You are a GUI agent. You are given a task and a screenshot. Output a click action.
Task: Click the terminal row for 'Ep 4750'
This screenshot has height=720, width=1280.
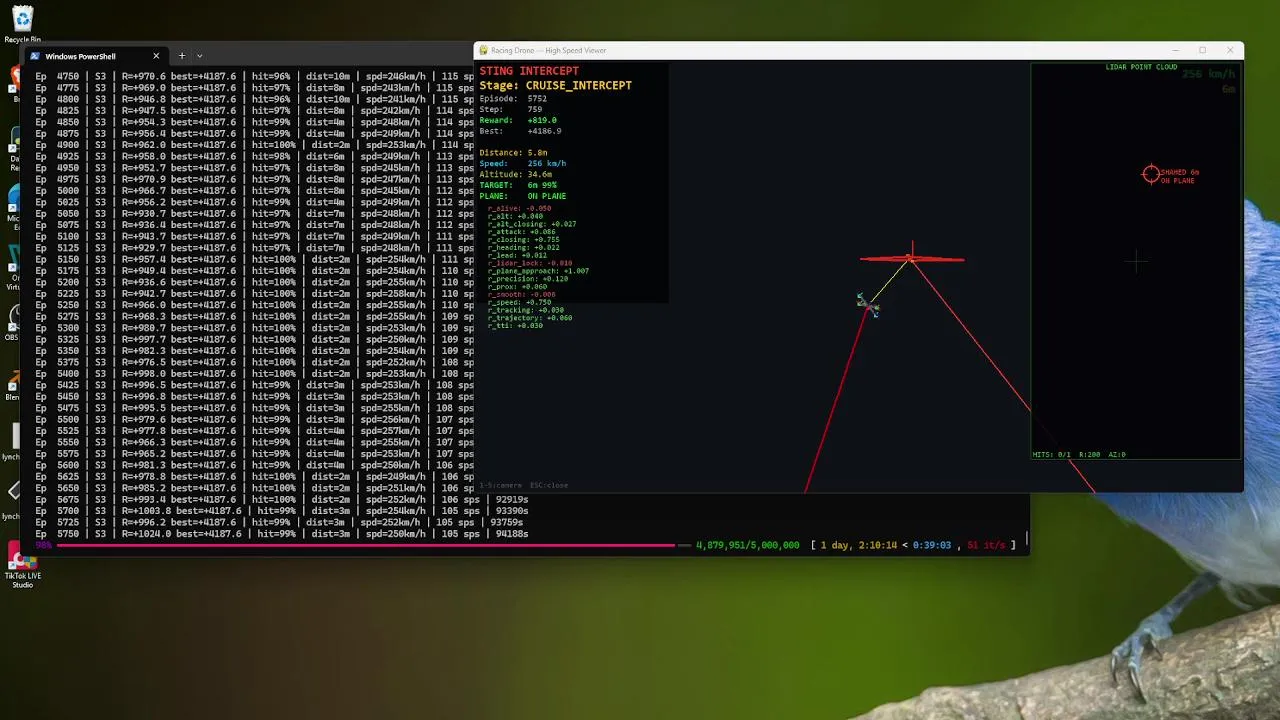(255, 76)
